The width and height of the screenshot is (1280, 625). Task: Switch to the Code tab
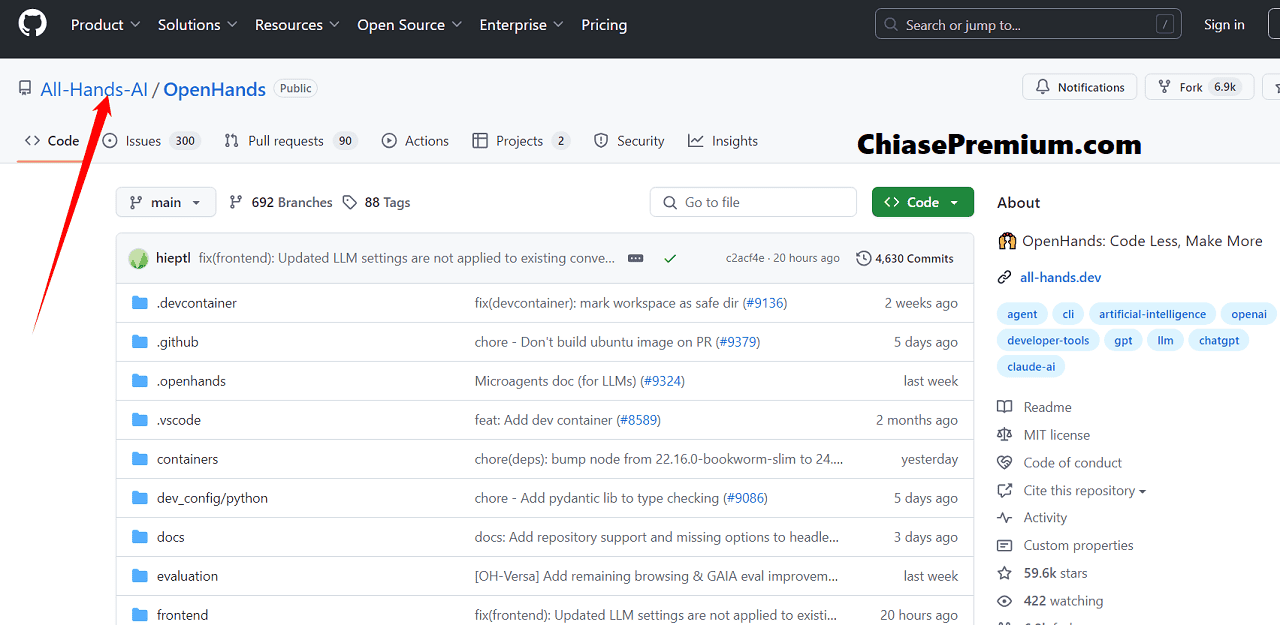click(52, 141)
